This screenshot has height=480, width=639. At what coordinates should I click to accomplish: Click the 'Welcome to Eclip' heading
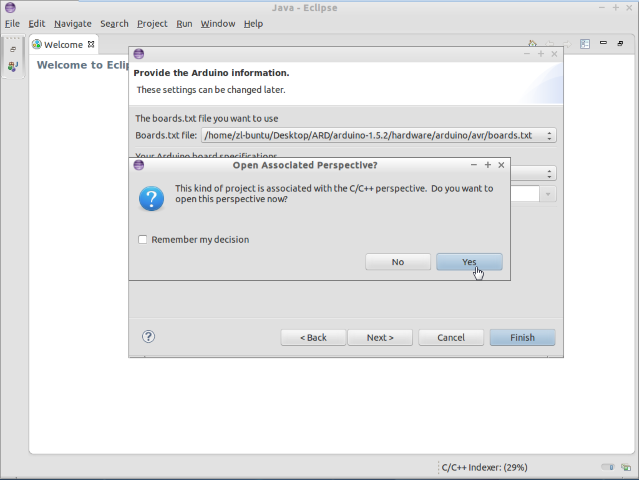(x=83, y=65)
